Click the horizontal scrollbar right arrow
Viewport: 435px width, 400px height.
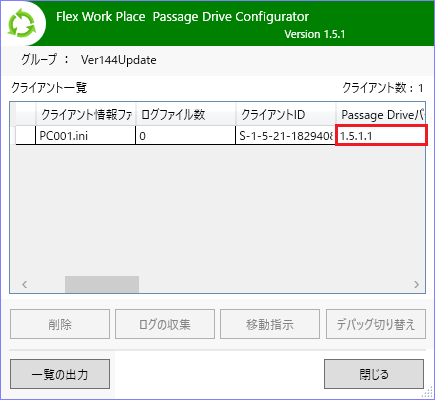click(x=416, y=285)
